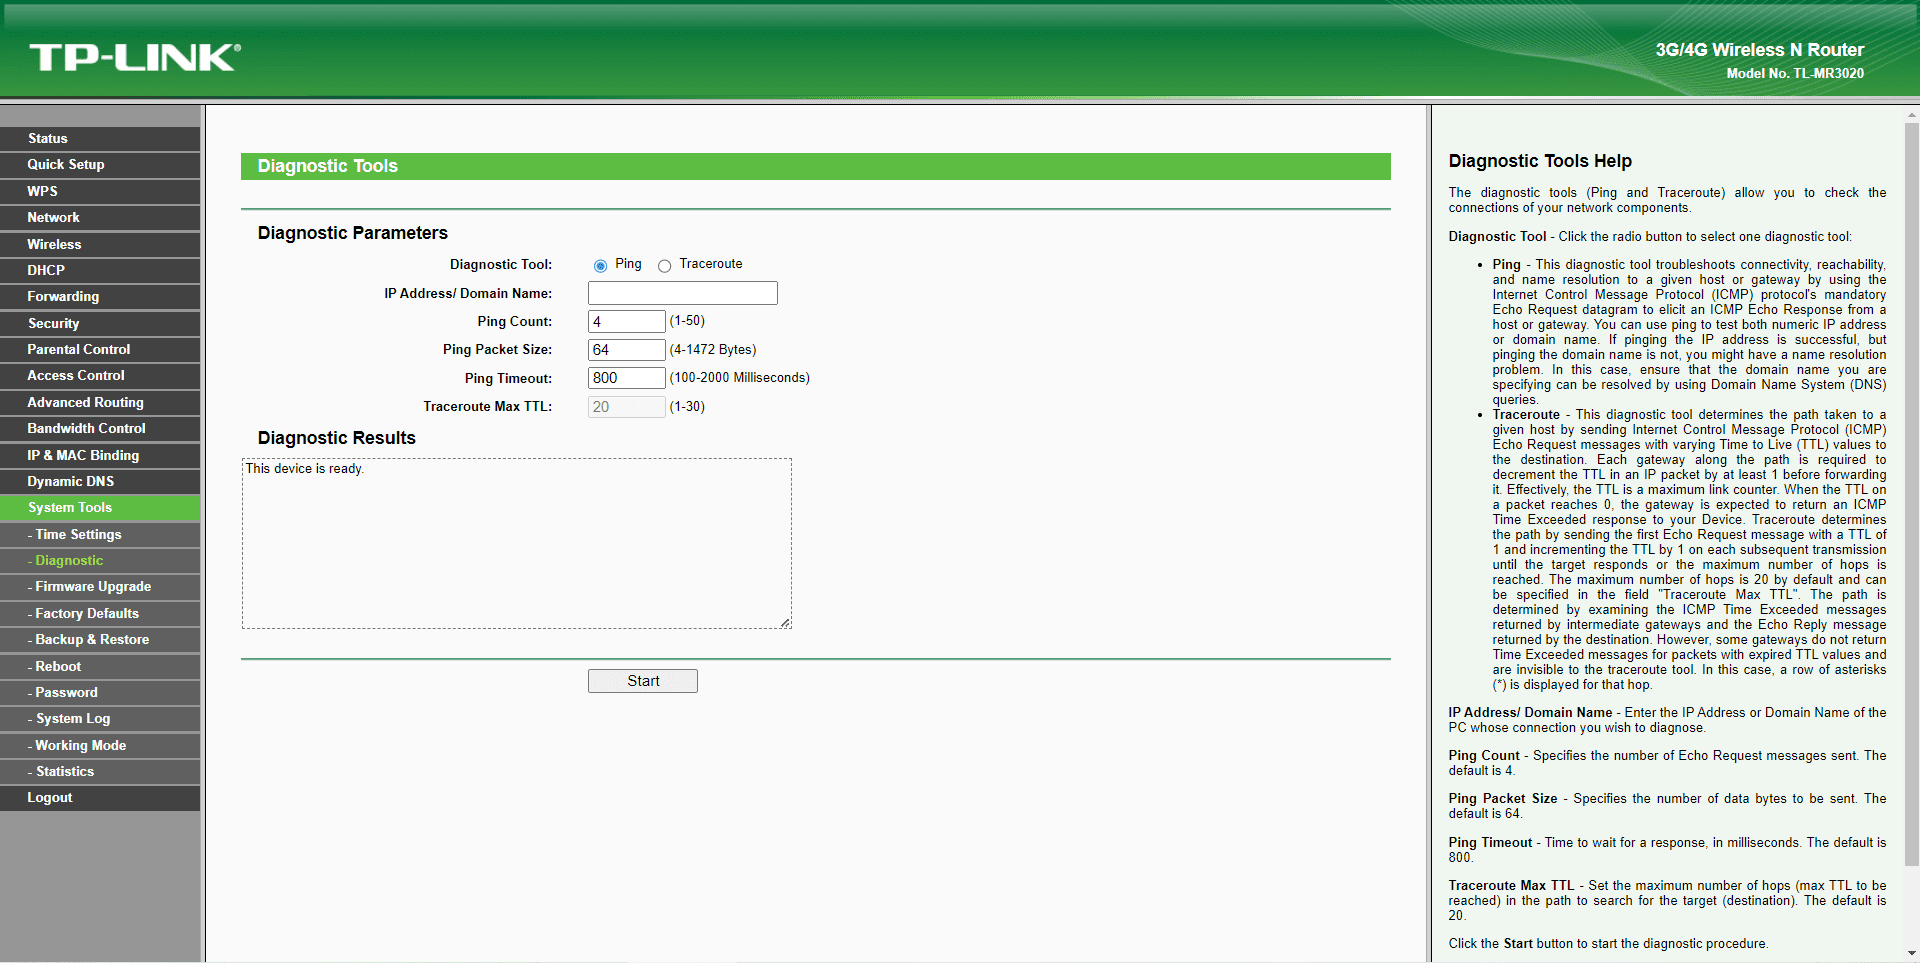
Task: Open the Network menu
Action: [x=100, y=218]
